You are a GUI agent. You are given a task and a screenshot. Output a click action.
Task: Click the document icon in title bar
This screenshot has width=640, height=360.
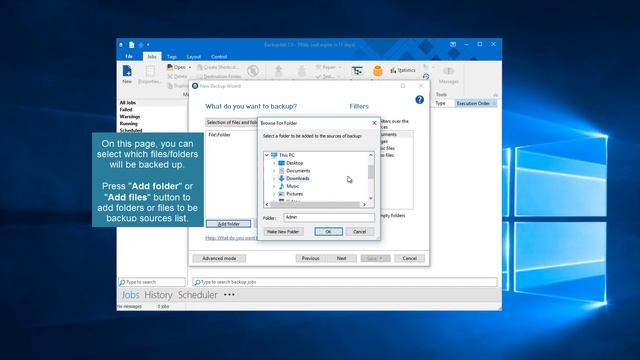click(x=131, y=45)
